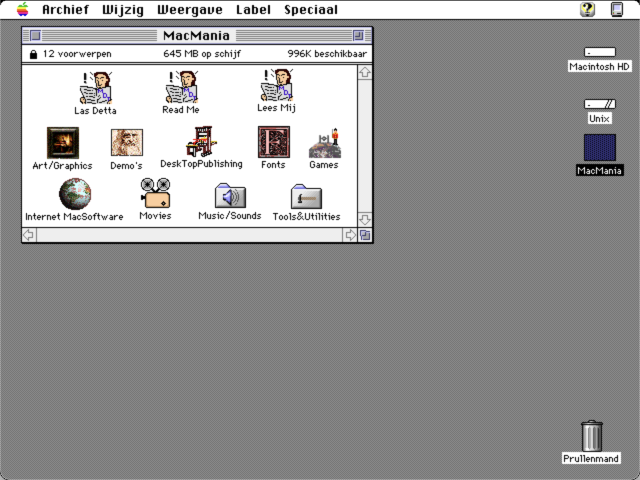Click the 'Music/Sounds' label text

point(230,216)
